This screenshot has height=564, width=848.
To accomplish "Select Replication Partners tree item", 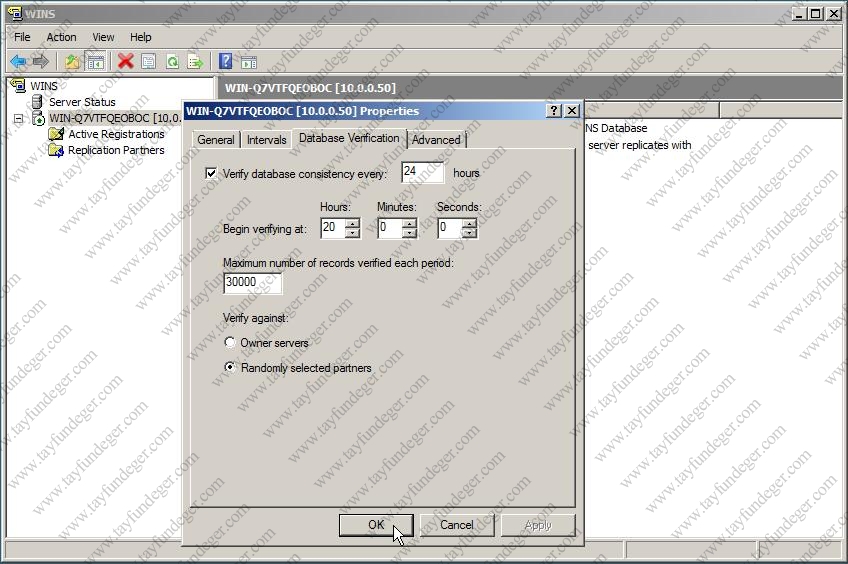I will (x=116, y=150).
